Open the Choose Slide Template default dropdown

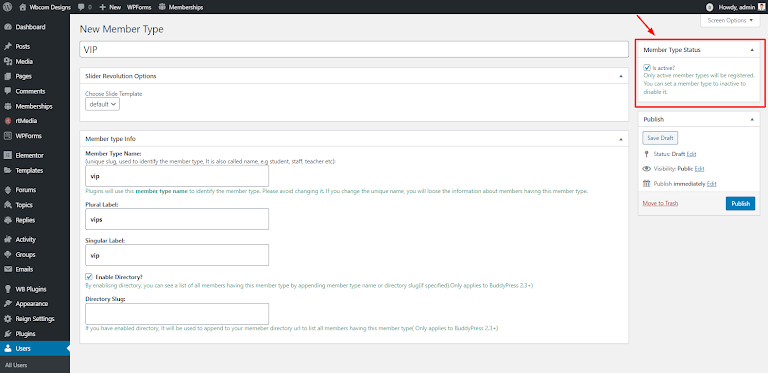tap(102, 104)
